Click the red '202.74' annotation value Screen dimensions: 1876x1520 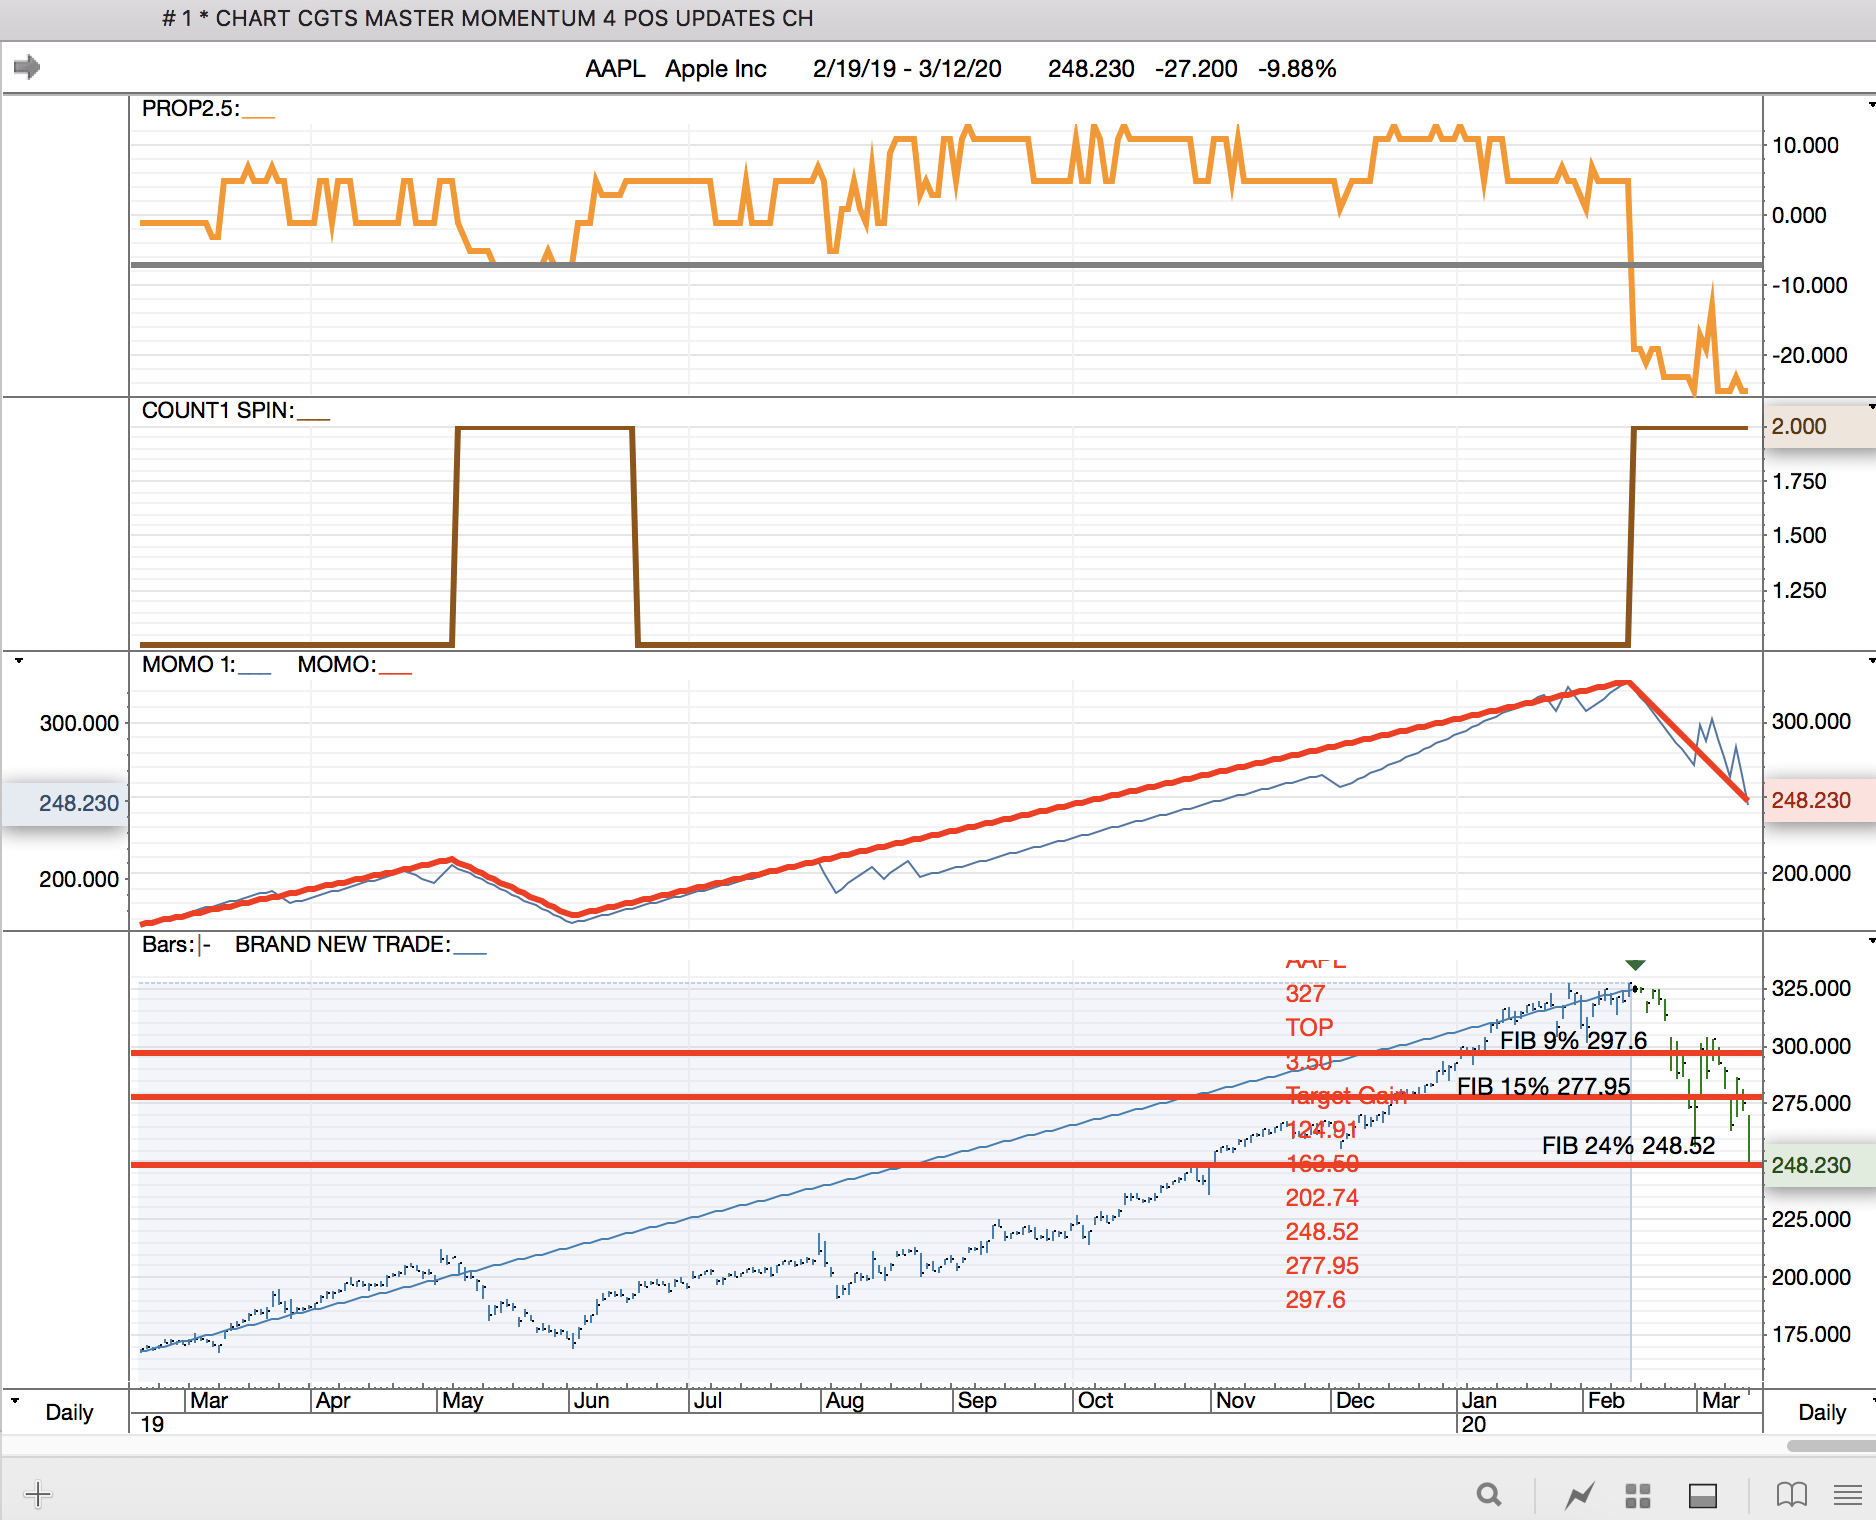[x=1322, y=1197]
